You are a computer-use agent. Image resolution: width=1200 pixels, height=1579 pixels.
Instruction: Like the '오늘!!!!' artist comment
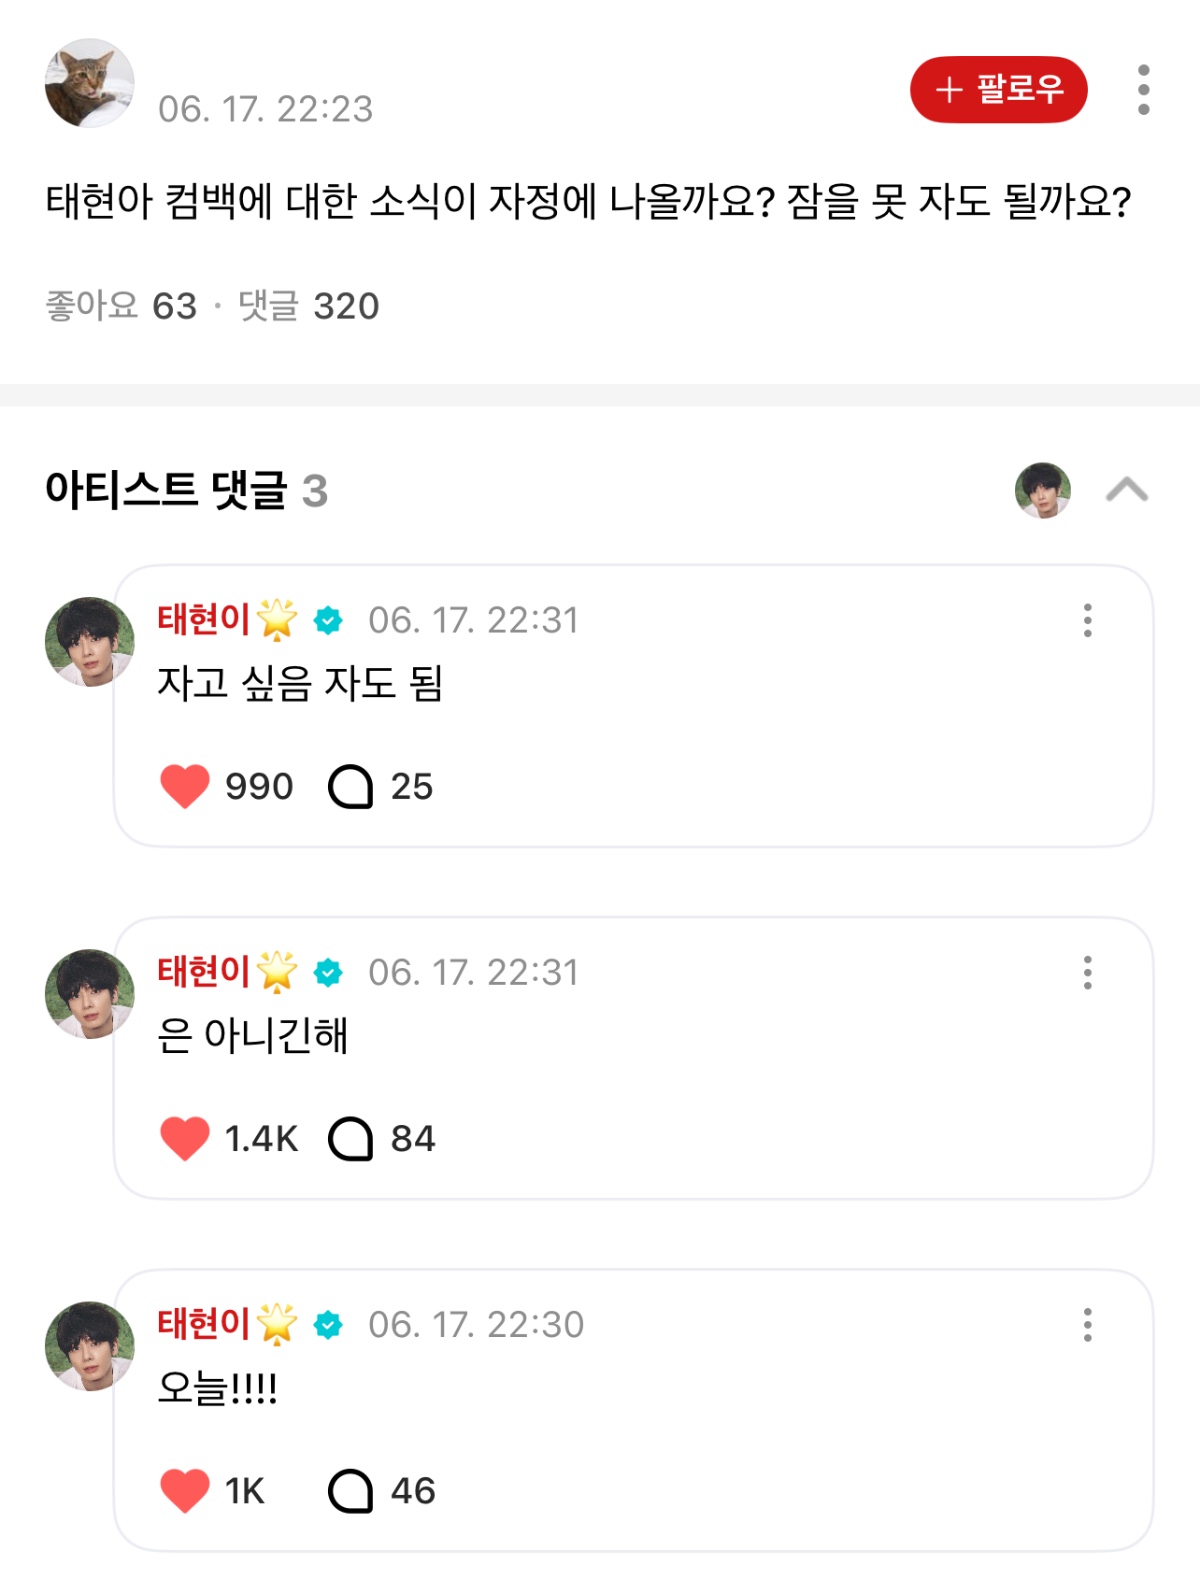click(185, 1490)
